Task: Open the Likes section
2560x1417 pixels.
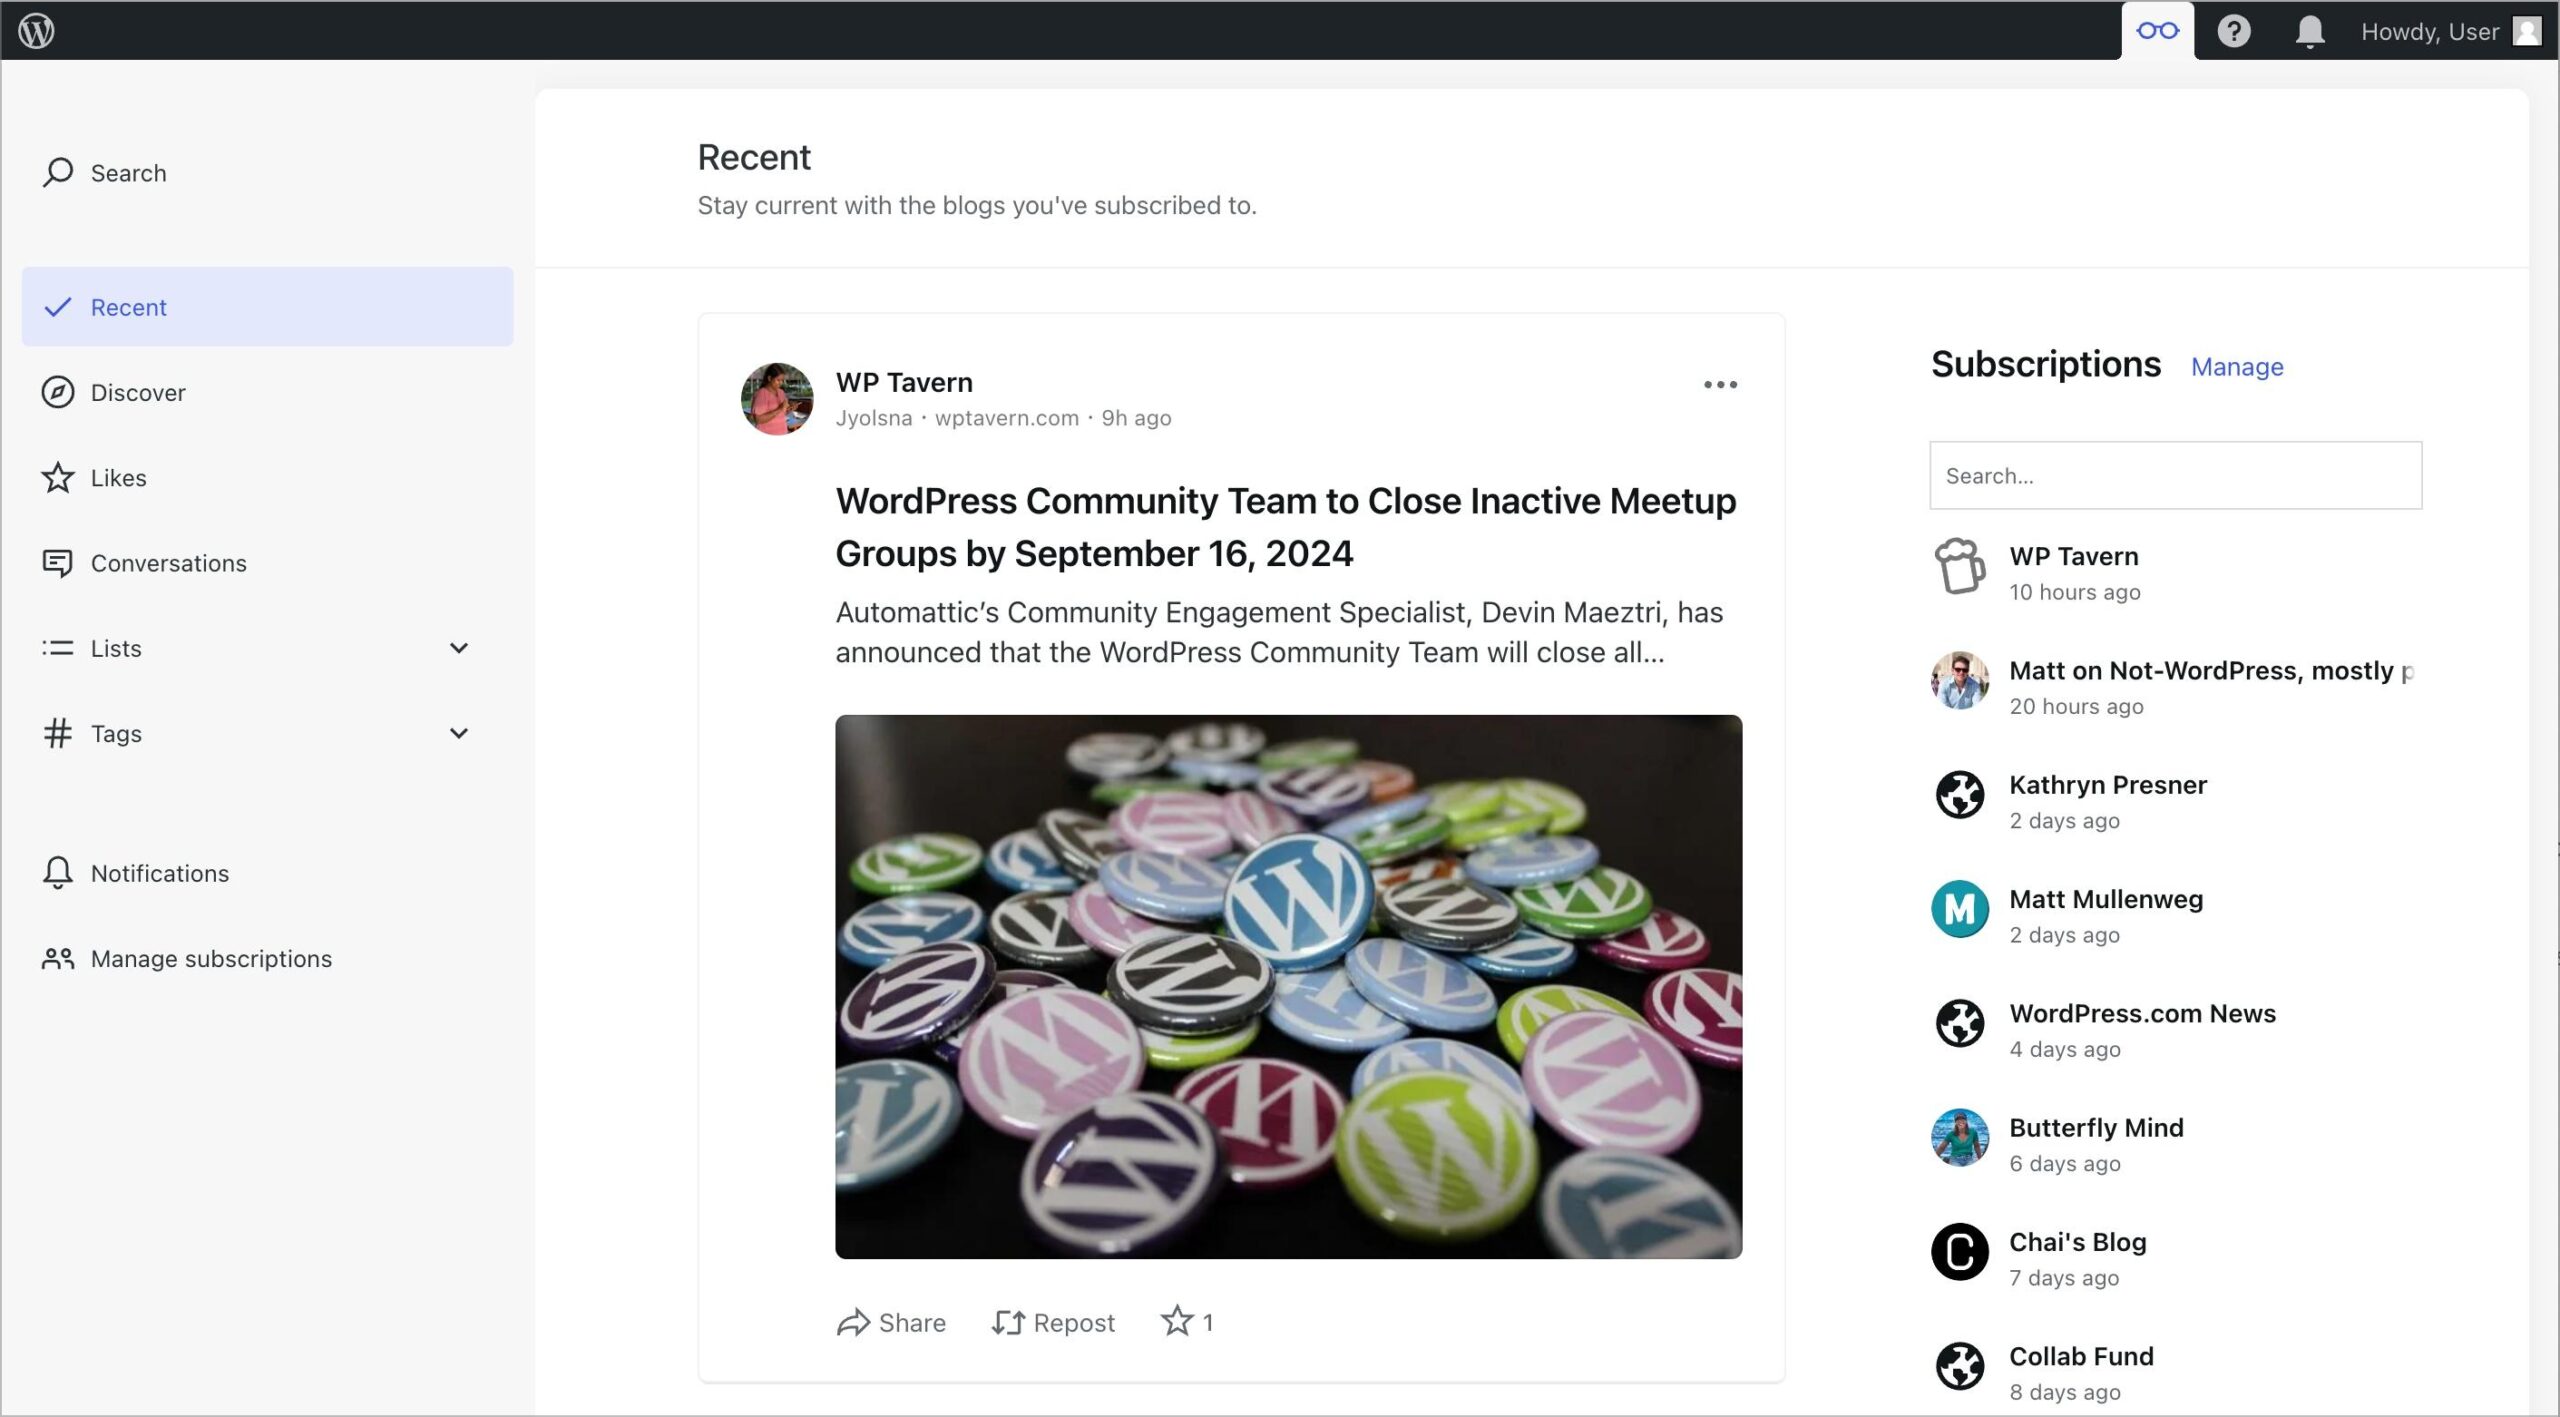Action: pos(119,476)
